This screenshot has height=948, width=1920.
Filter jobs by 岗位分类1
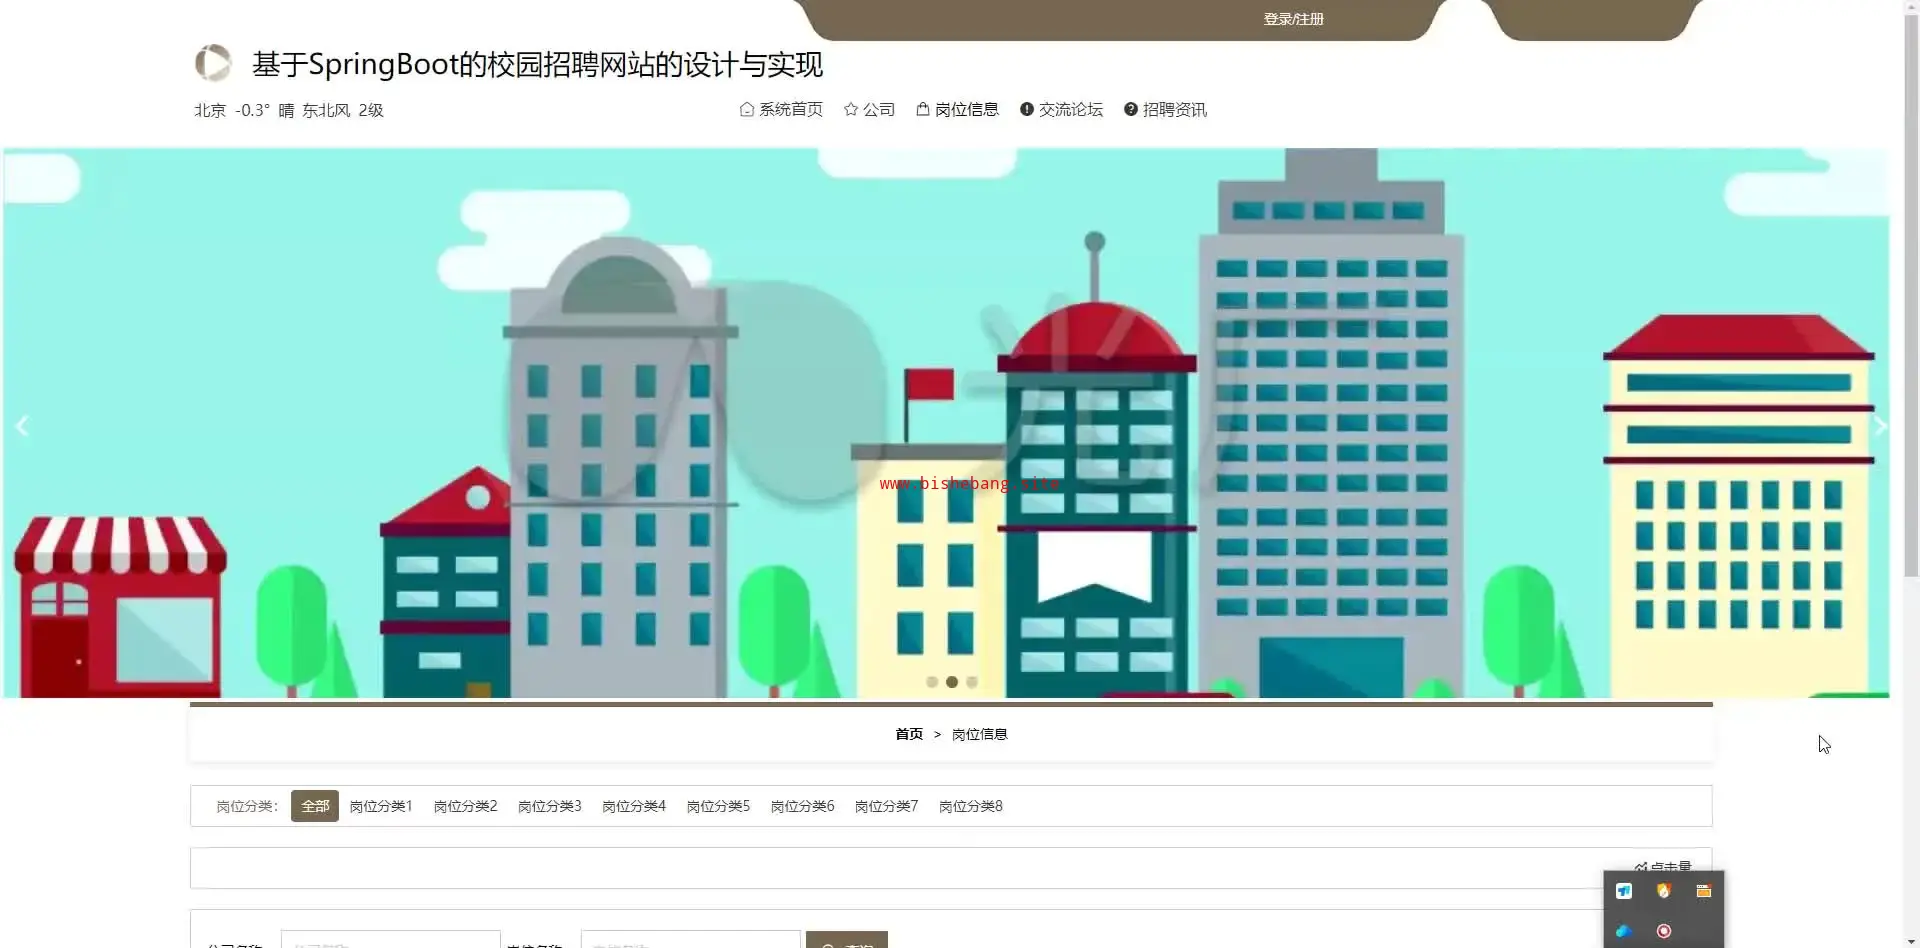click(x=381, y=806)
